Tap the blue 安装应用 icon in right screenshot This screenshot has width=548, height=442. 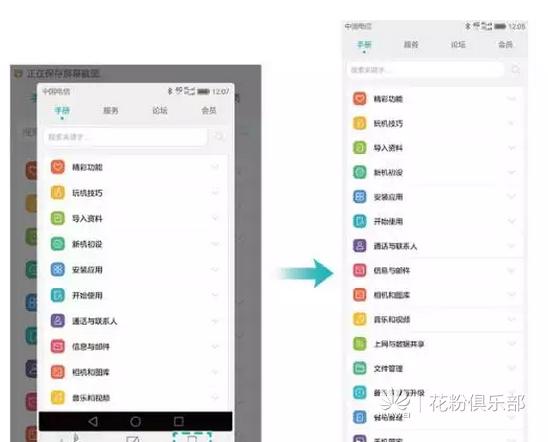(x=360, y=197)
